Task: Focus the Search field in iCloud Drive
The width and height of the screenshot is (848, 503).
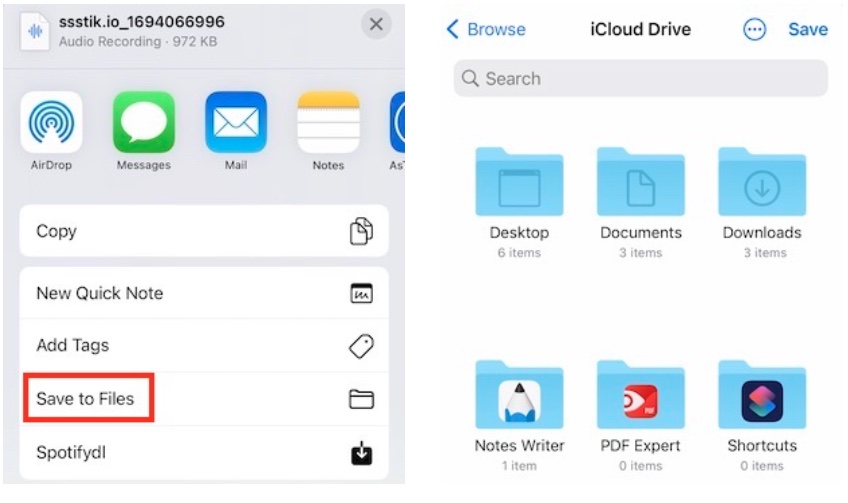Action: [640, 78]
